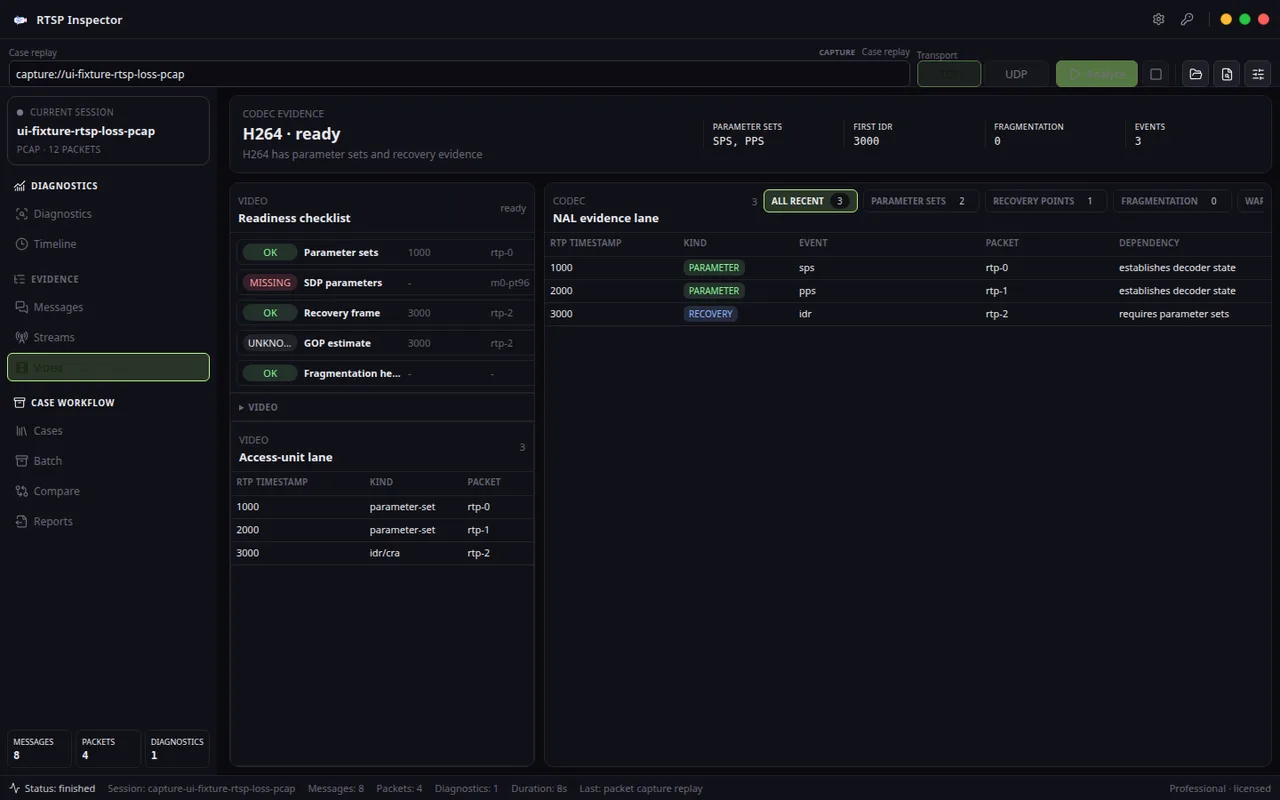Click the Messages chat icon
1280x800 pixels.
(x=22, y=307)
